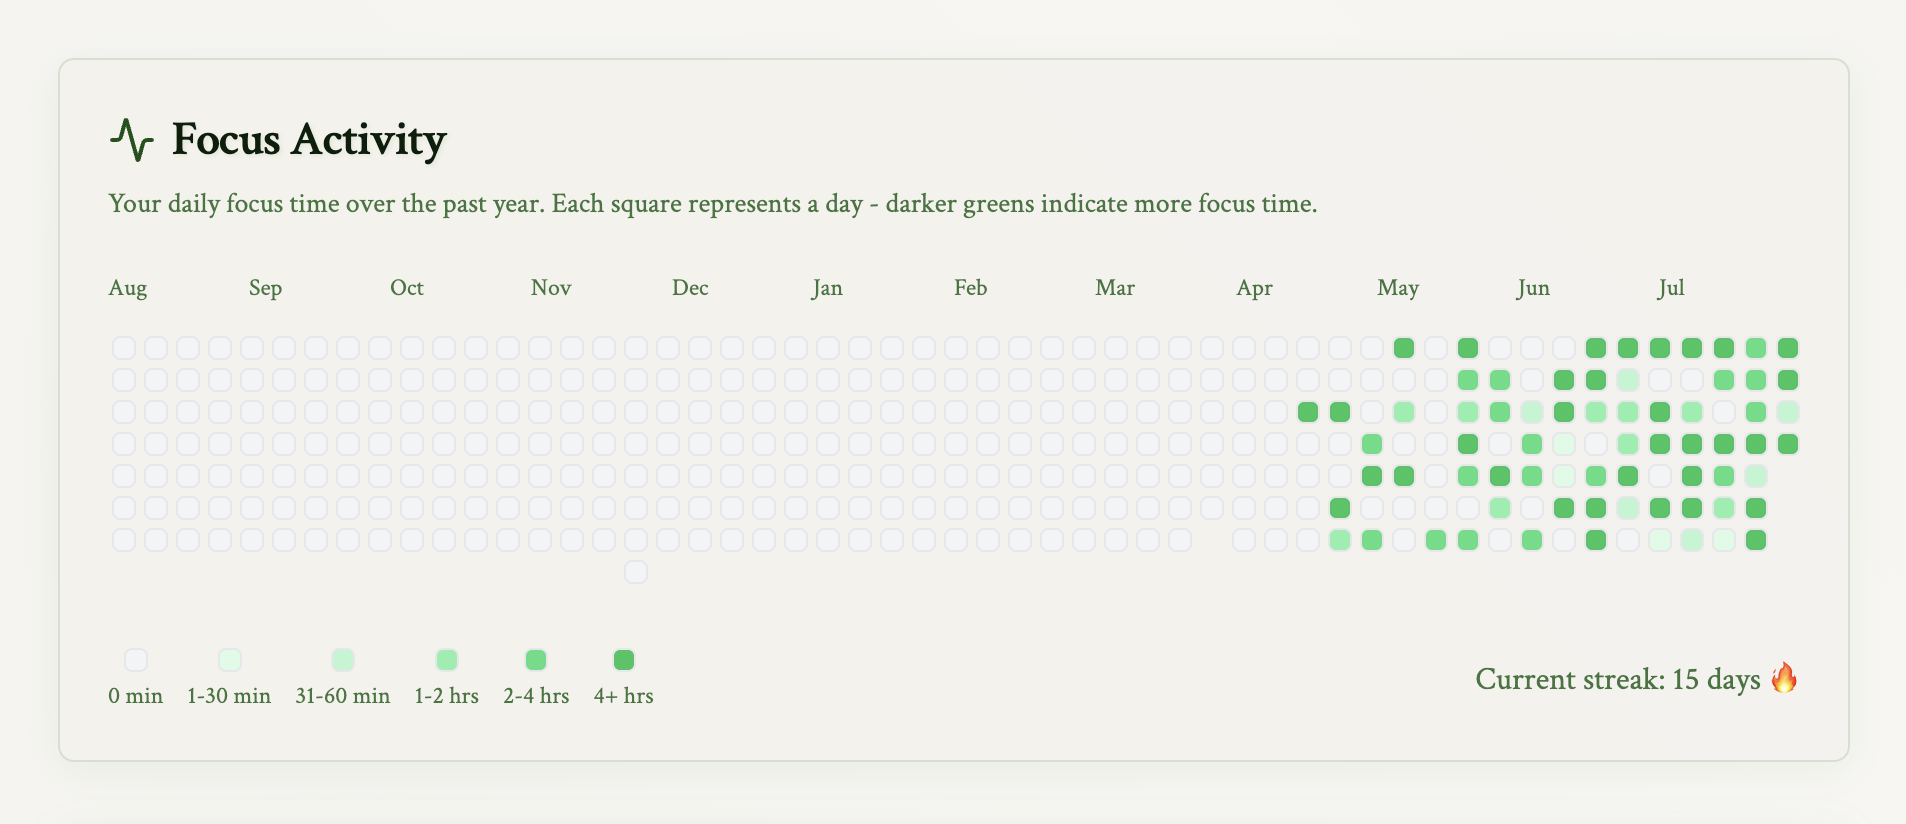
Task: Select the 0 min legend swatch
Action: (x=136, y=660)
